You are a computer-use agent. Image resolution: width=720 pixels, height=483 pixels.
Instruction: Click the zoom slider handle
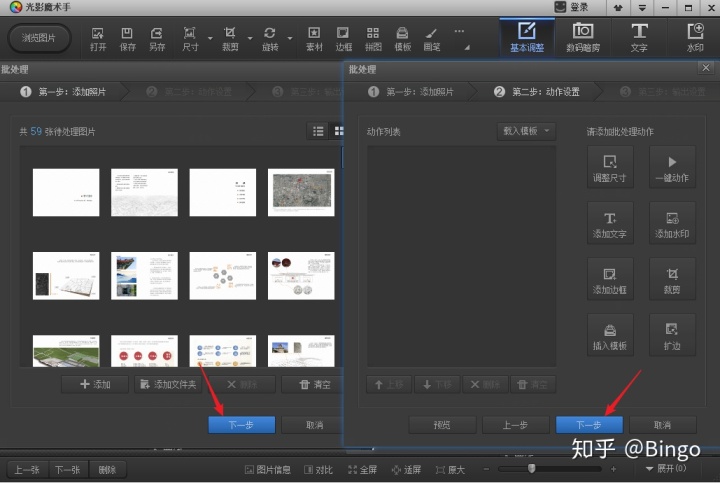pos(531,468)
